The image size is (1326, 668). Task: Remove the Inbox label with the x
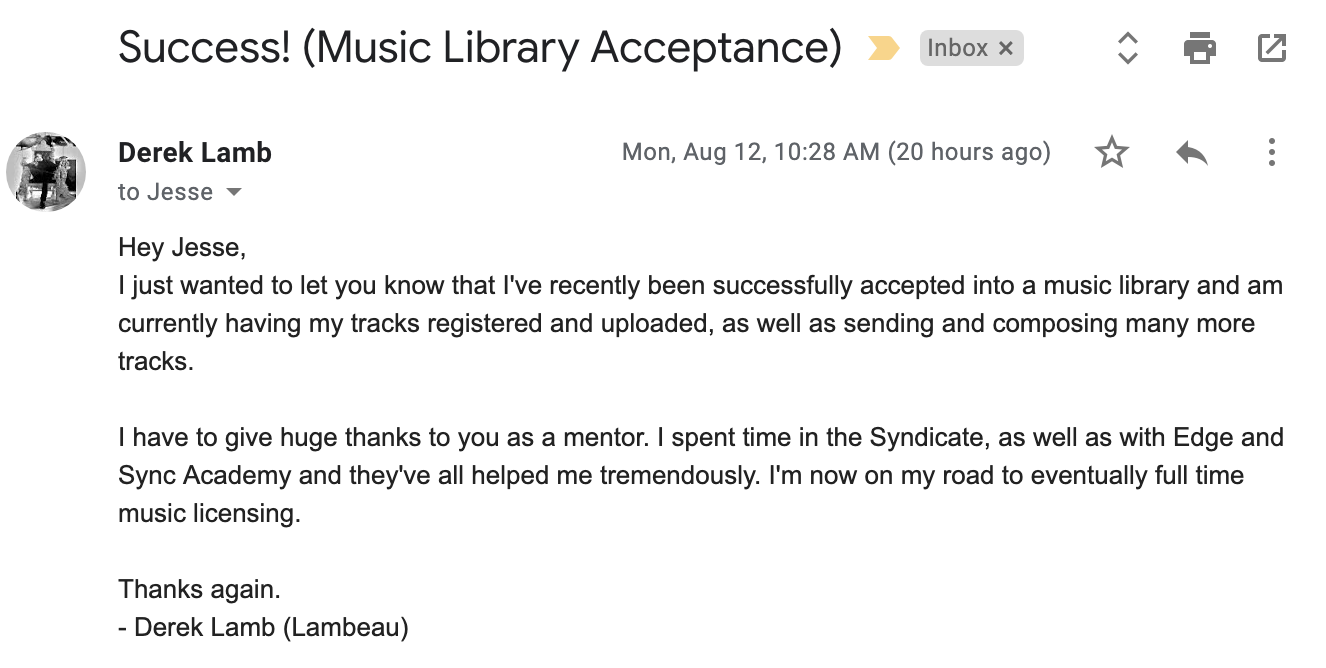point(1006,48)
